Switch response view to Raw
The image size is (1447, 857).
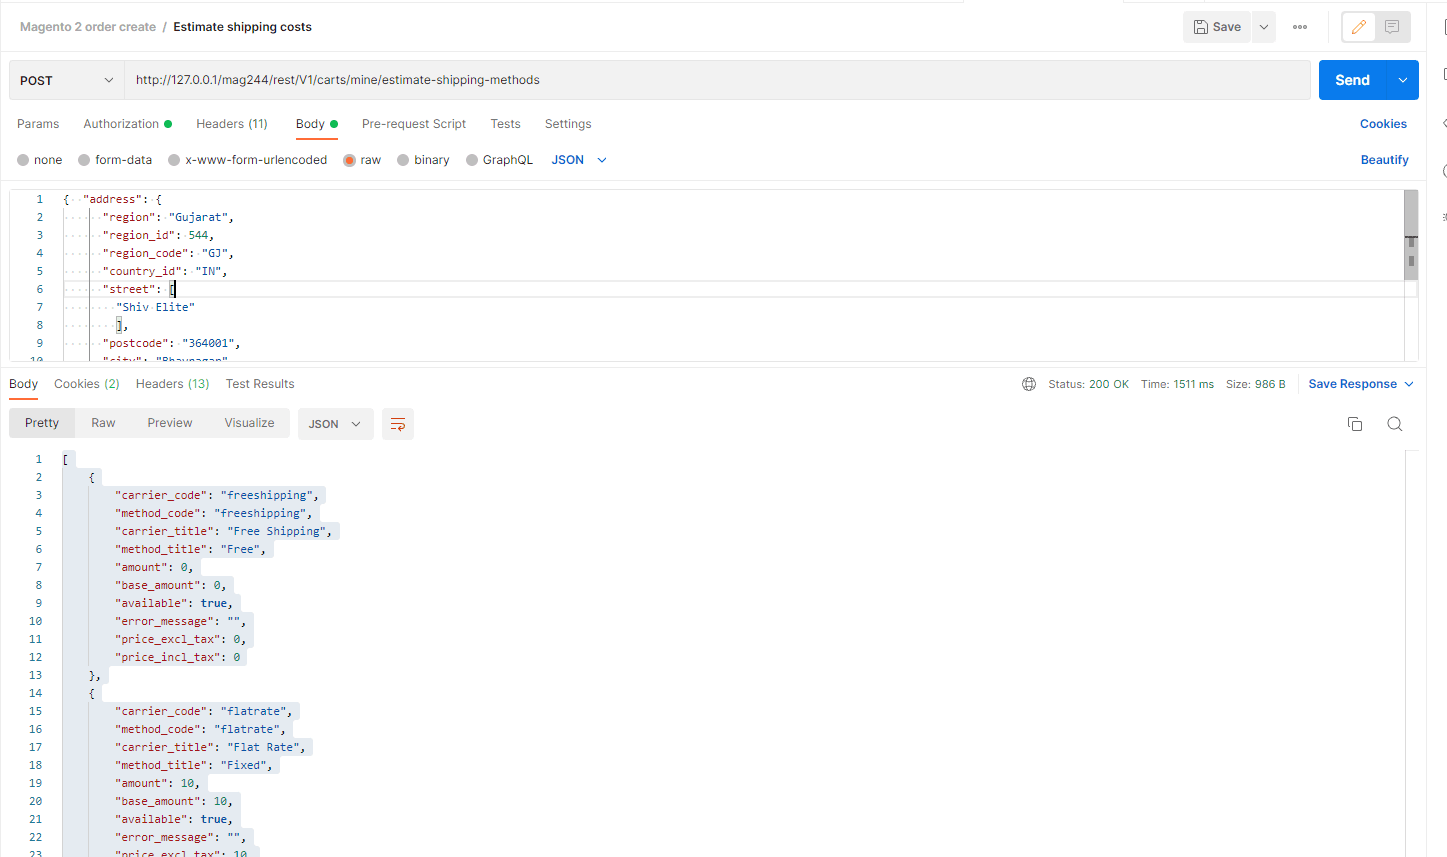pyautogui.click(x=103, y=423)
